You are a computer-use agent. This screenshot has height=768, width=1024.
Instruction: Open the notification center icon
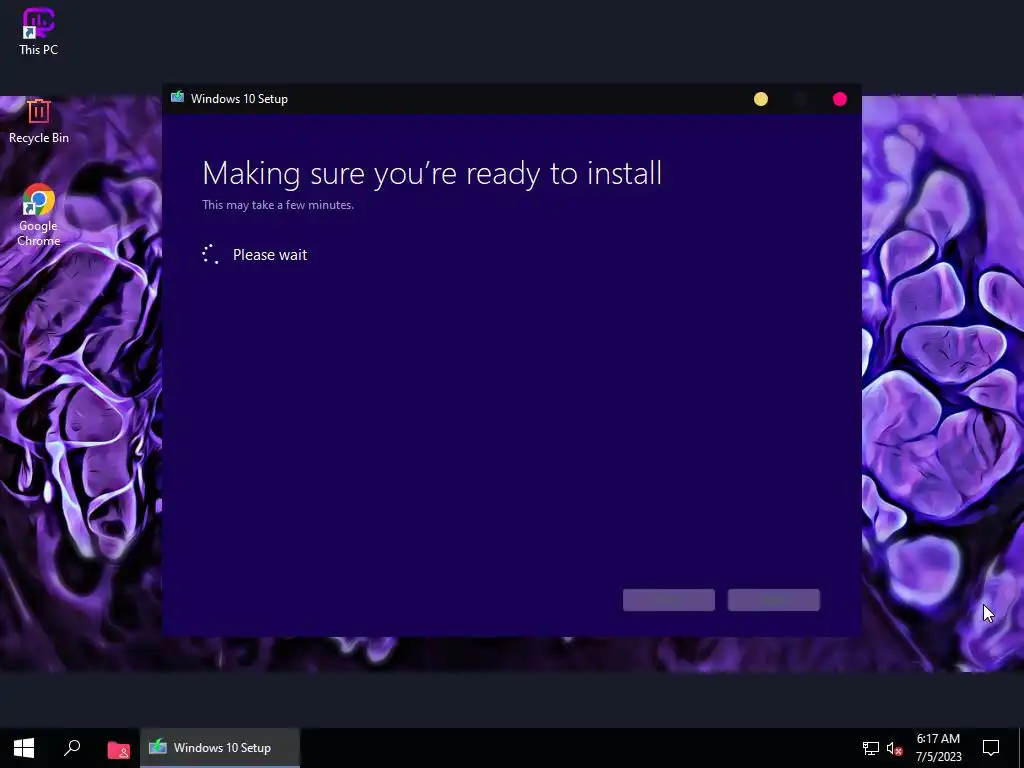click(991, 748)
